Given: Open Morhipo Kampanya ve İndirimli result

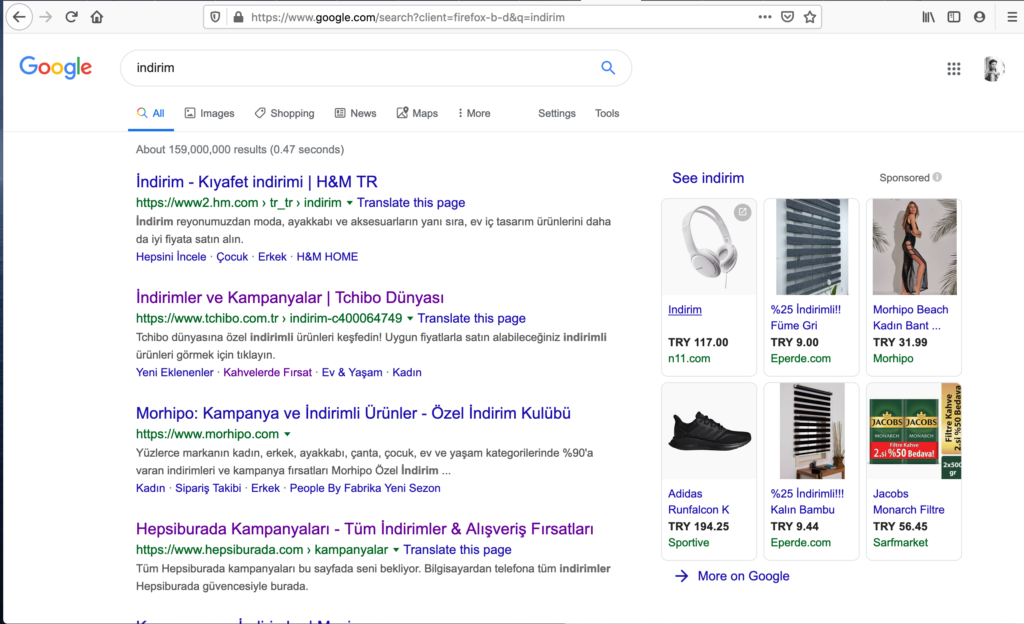Looking at the screenshot, I should [x=353, y=413].
